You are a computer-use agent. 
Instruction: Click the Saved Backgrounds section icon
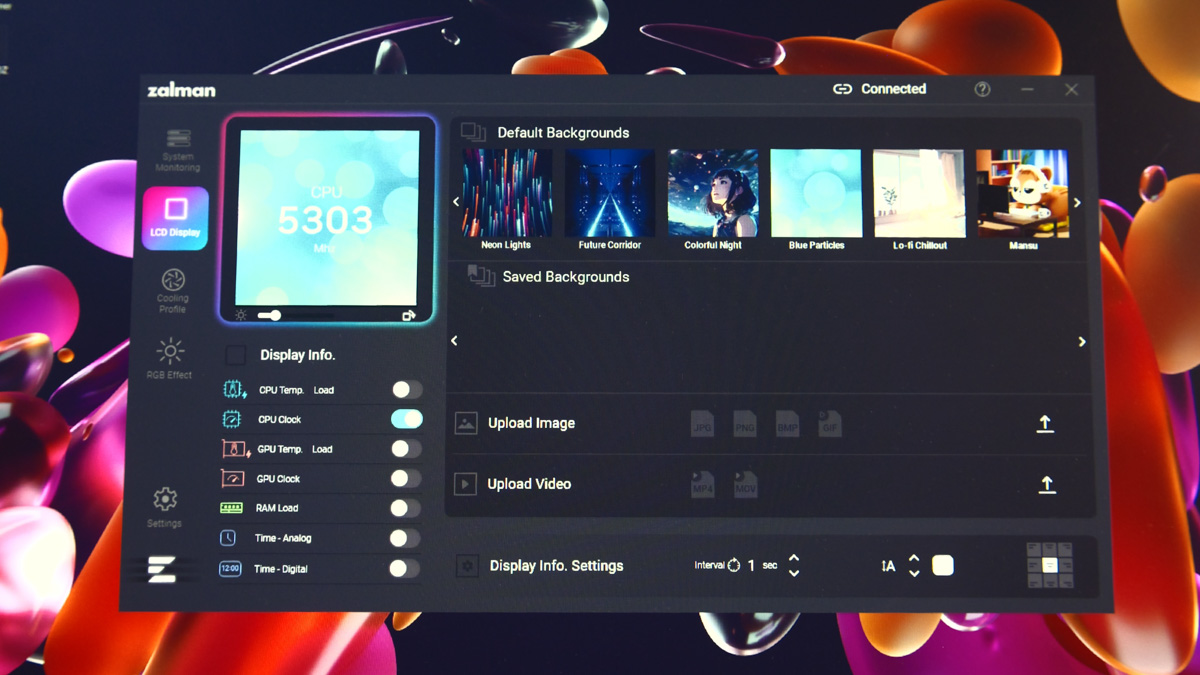click(481, 277)
